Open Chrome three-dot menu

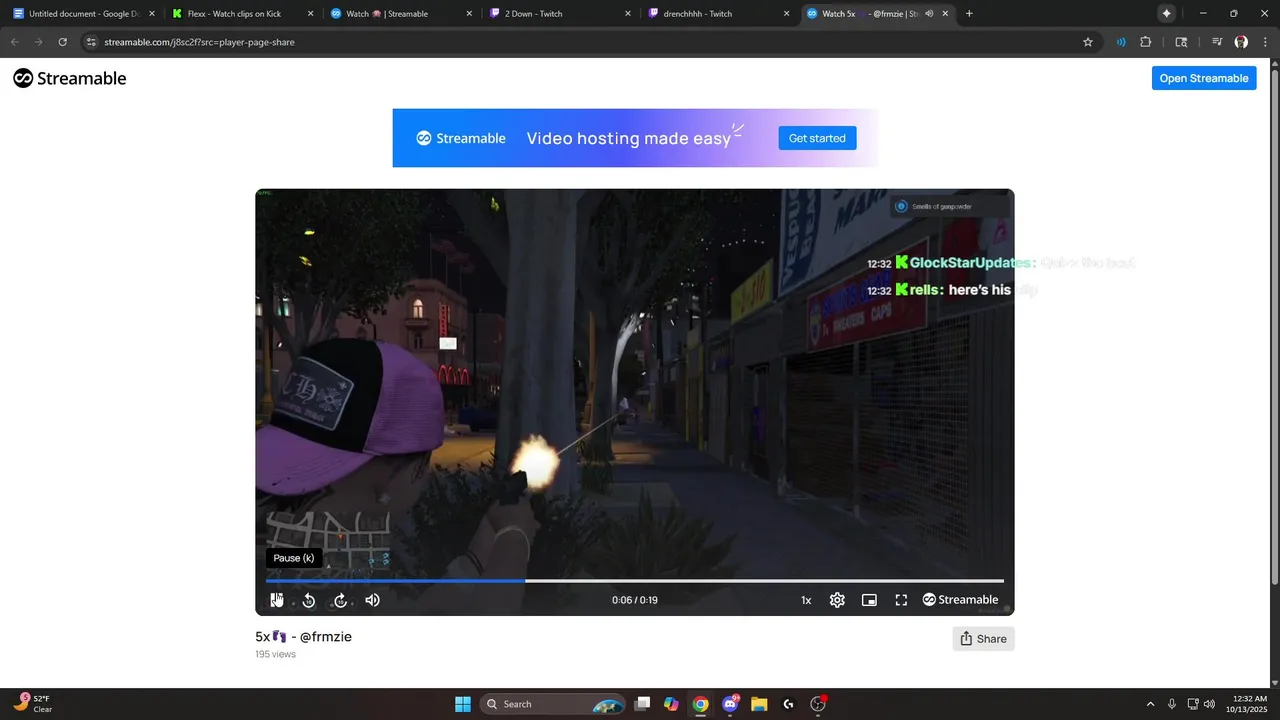(x=1265, y=42)
